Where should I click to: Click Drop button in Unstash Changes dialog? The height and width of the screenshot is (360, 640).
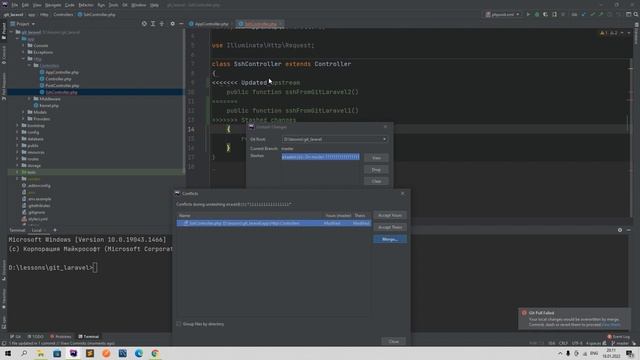tap(376, 169)
